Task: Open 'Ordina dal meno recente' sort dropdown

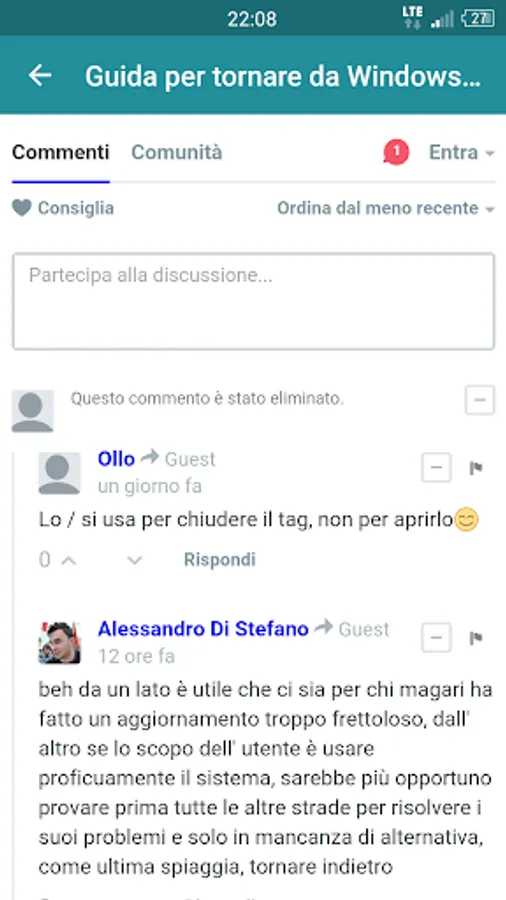Action: click(386, 208)
